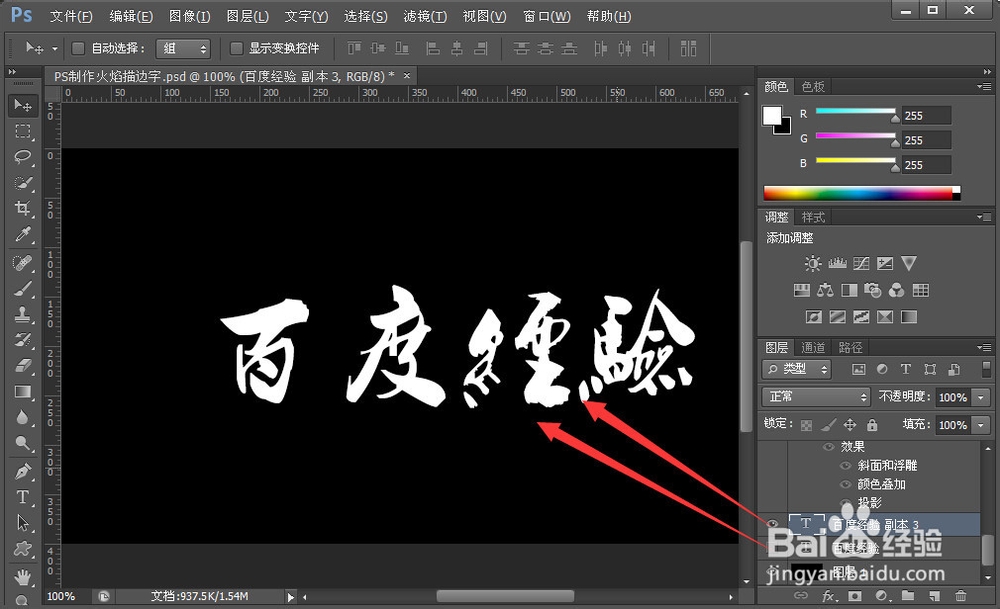Select the Eraser tool
Image resolution: width=1000 pixels, height=609 pixels.
[23, 365]
